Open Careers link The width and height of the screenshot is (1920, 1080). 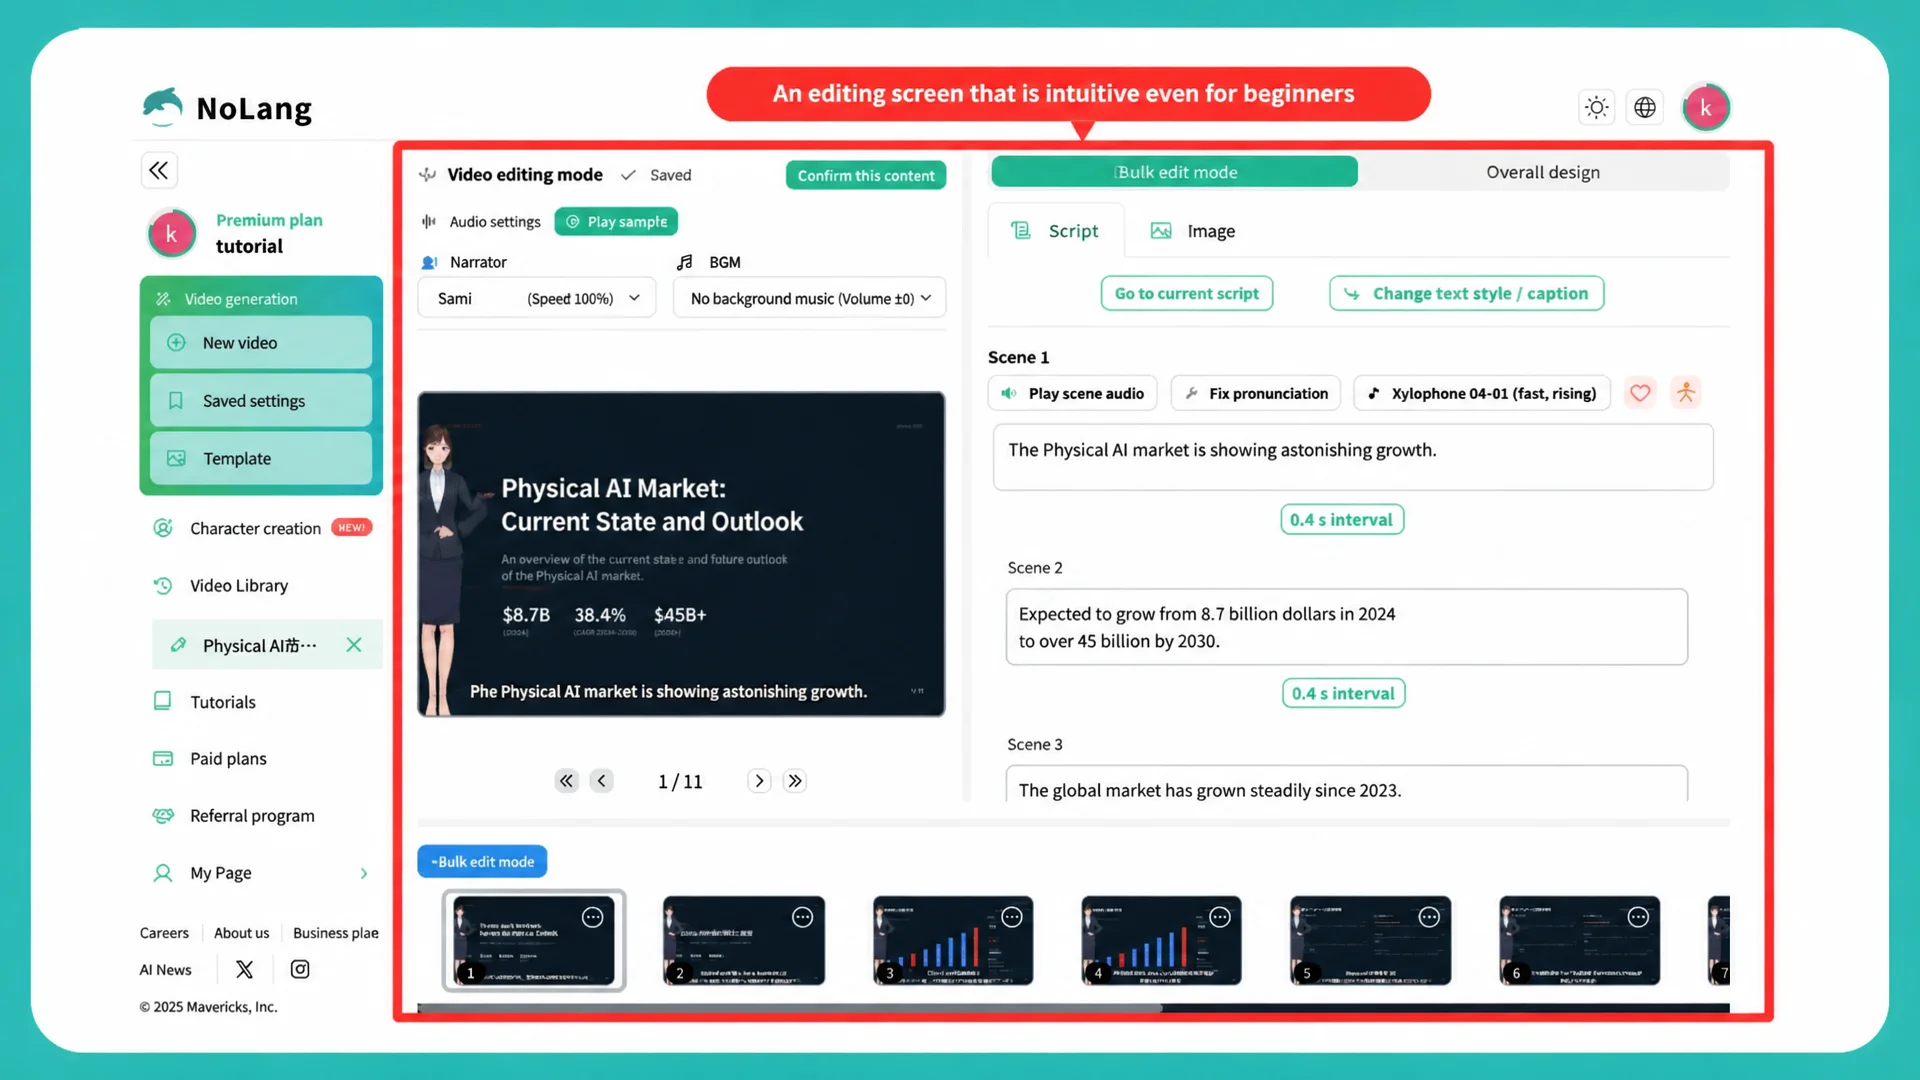(164, 933)
